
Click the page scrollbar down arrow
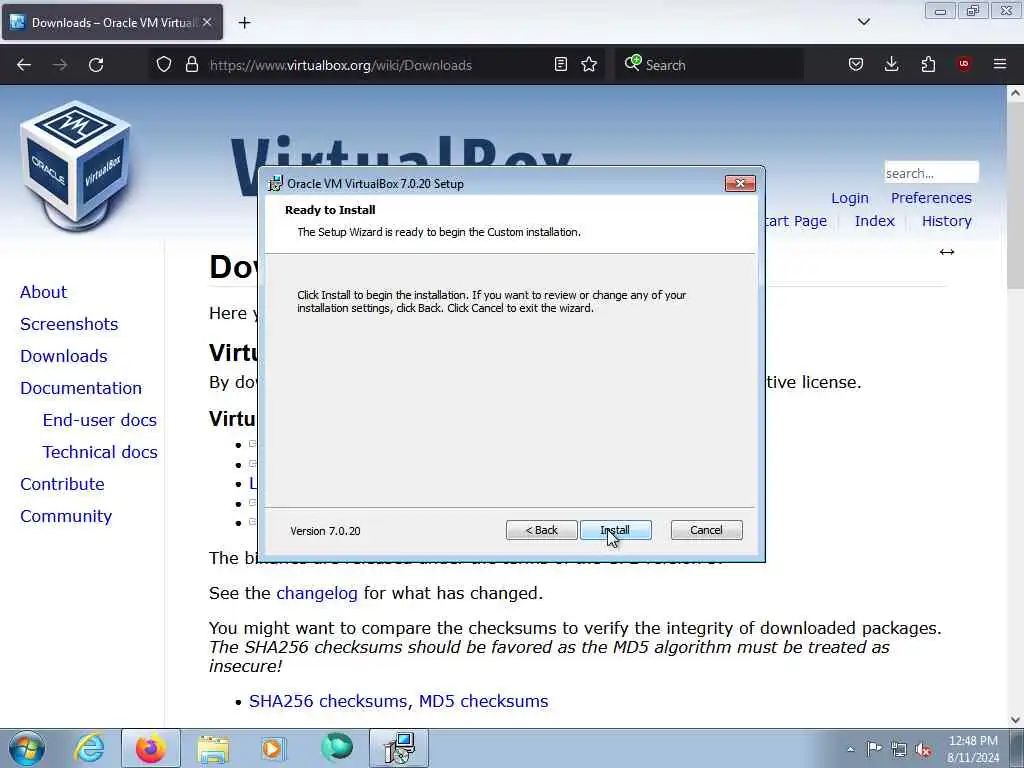coord(1015,720)
